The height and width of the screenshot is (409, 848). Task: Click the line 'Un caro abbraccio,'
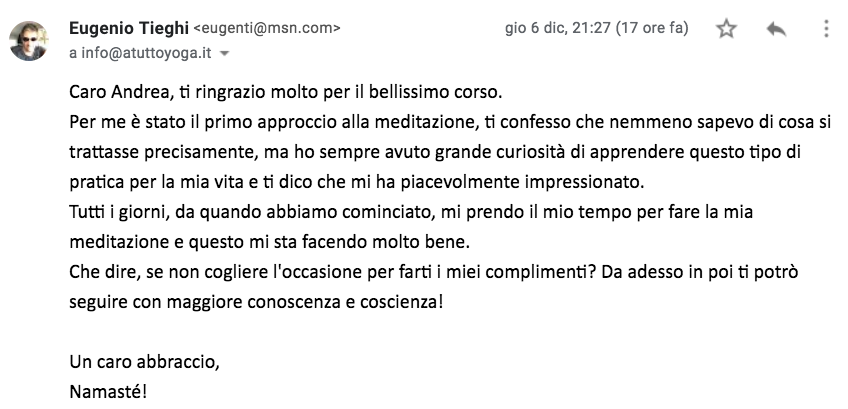[144, 362]
